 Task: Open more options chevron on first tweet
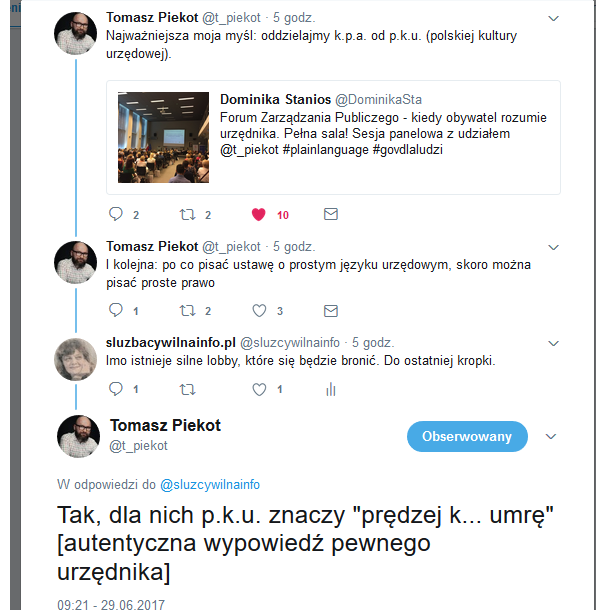(x=553, y=18)
